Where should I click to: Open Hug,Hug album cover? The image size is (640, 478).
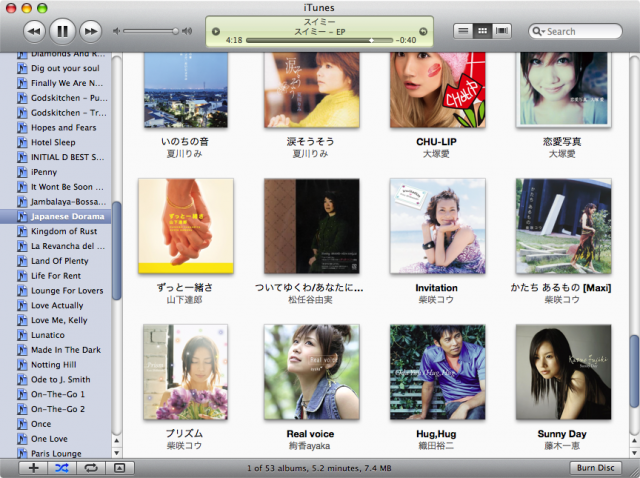tap(438, 372)
